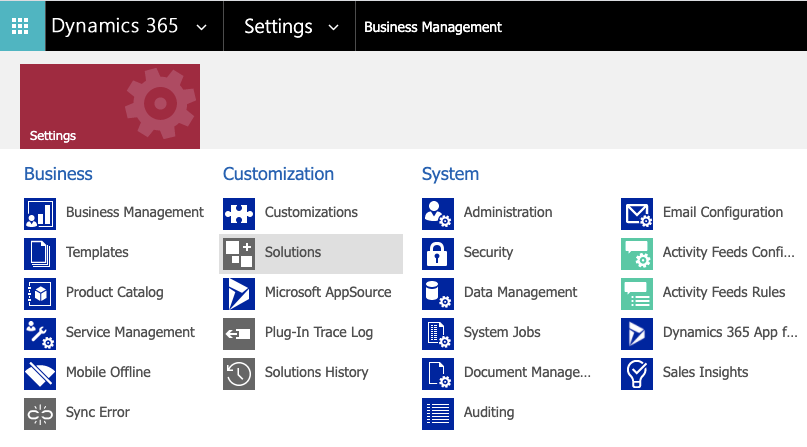The width and height of the screenshot is (807, 447).
Task: Click the Email Configuration envelope icon
Action: coord(637,214)
